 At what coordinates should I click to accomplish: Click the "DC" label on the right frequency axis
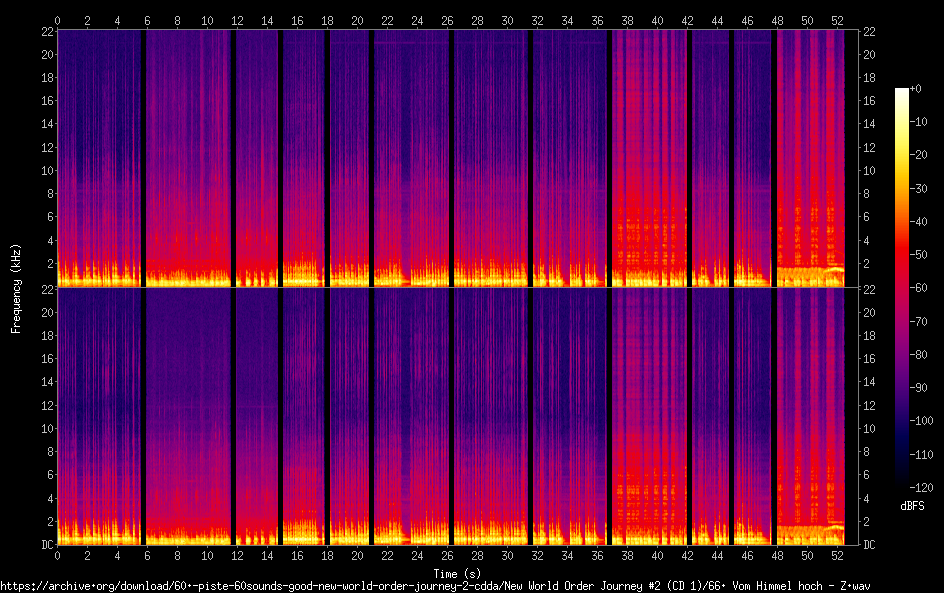click(x=869, y=545)
